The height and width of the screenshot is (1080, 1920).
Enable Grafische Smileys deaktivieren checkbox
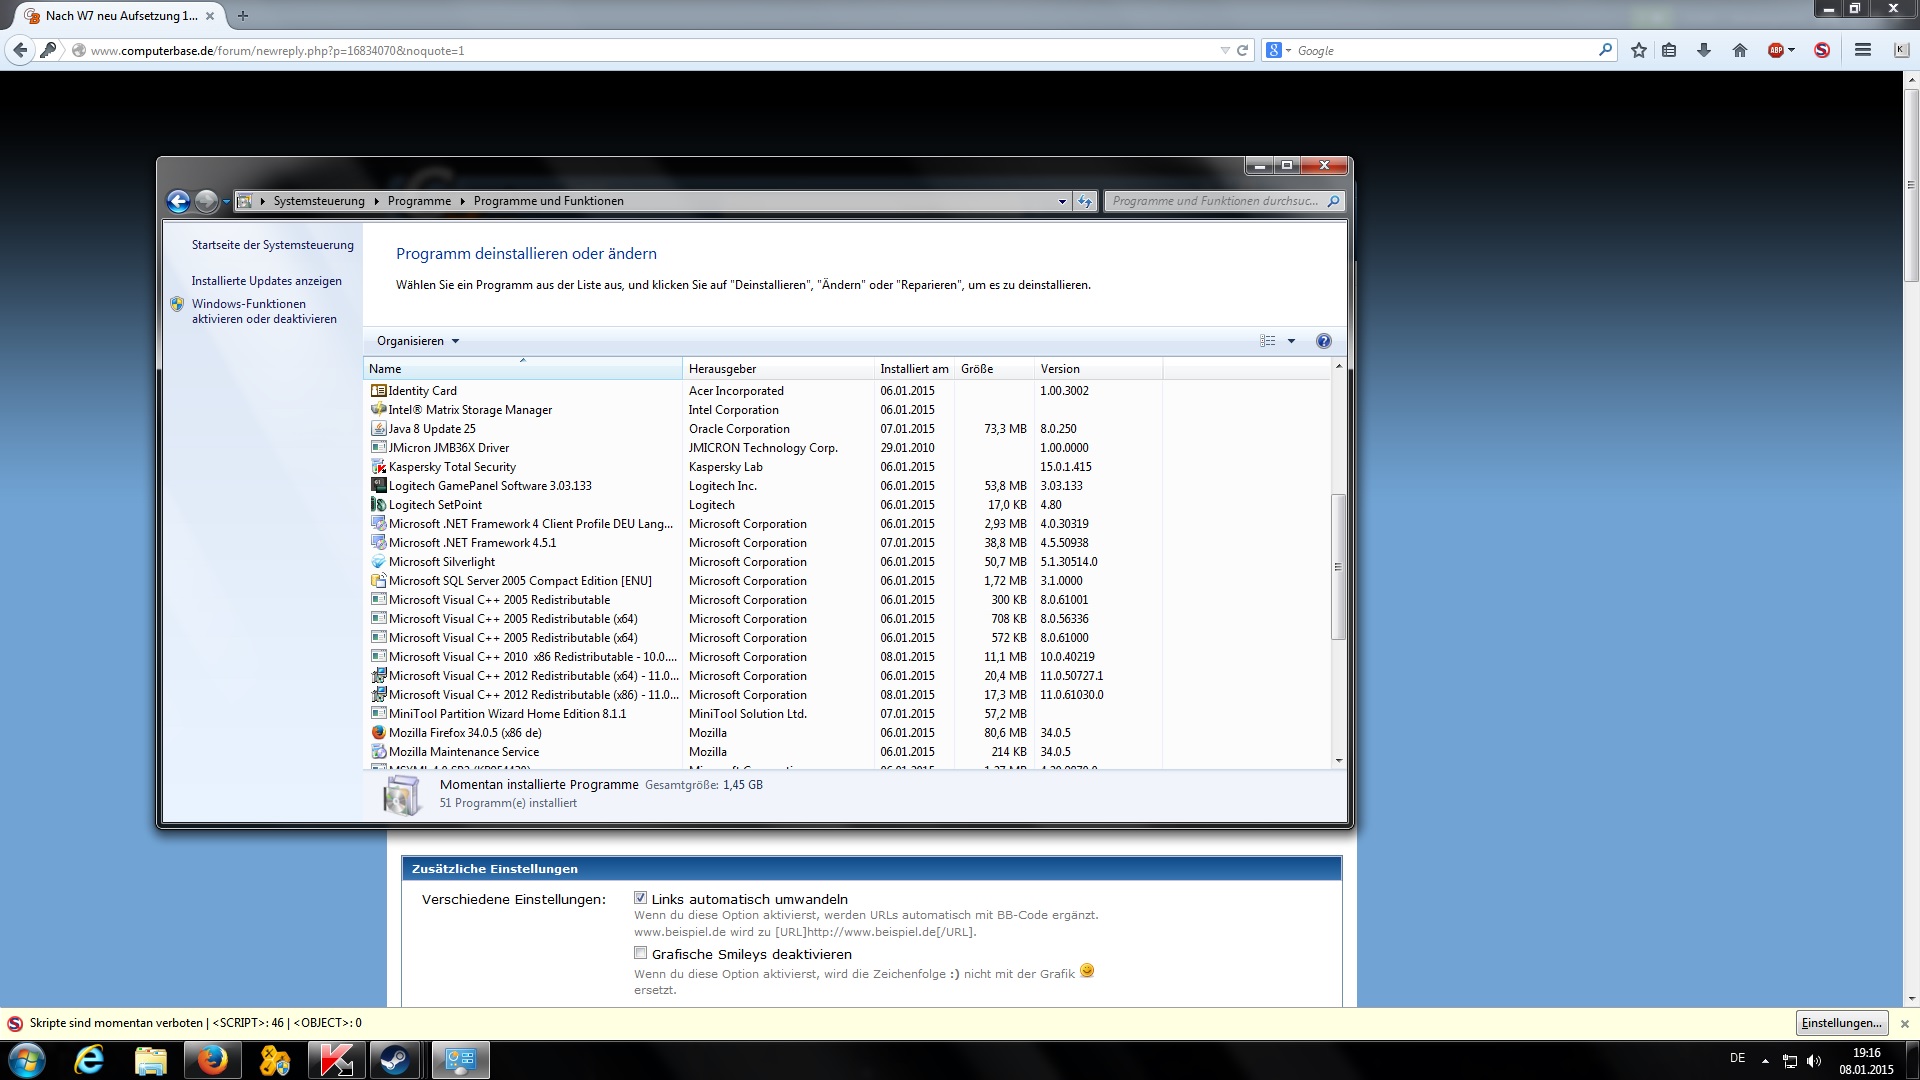coord(640,953)
